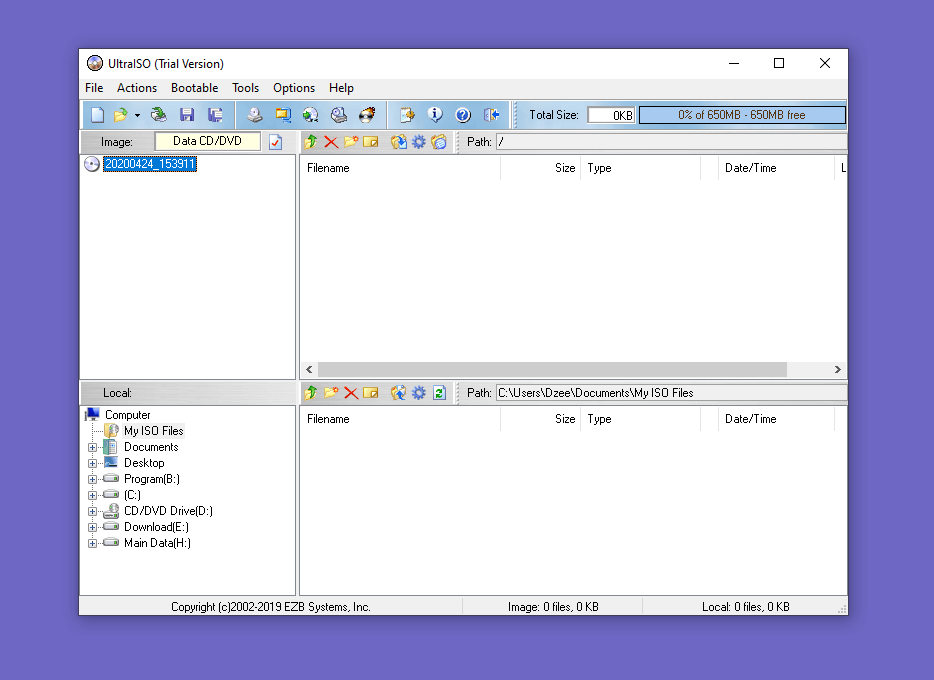
Task: Click the right arrow of the horizontal scrollbar
Action: [x=838, y=370]
